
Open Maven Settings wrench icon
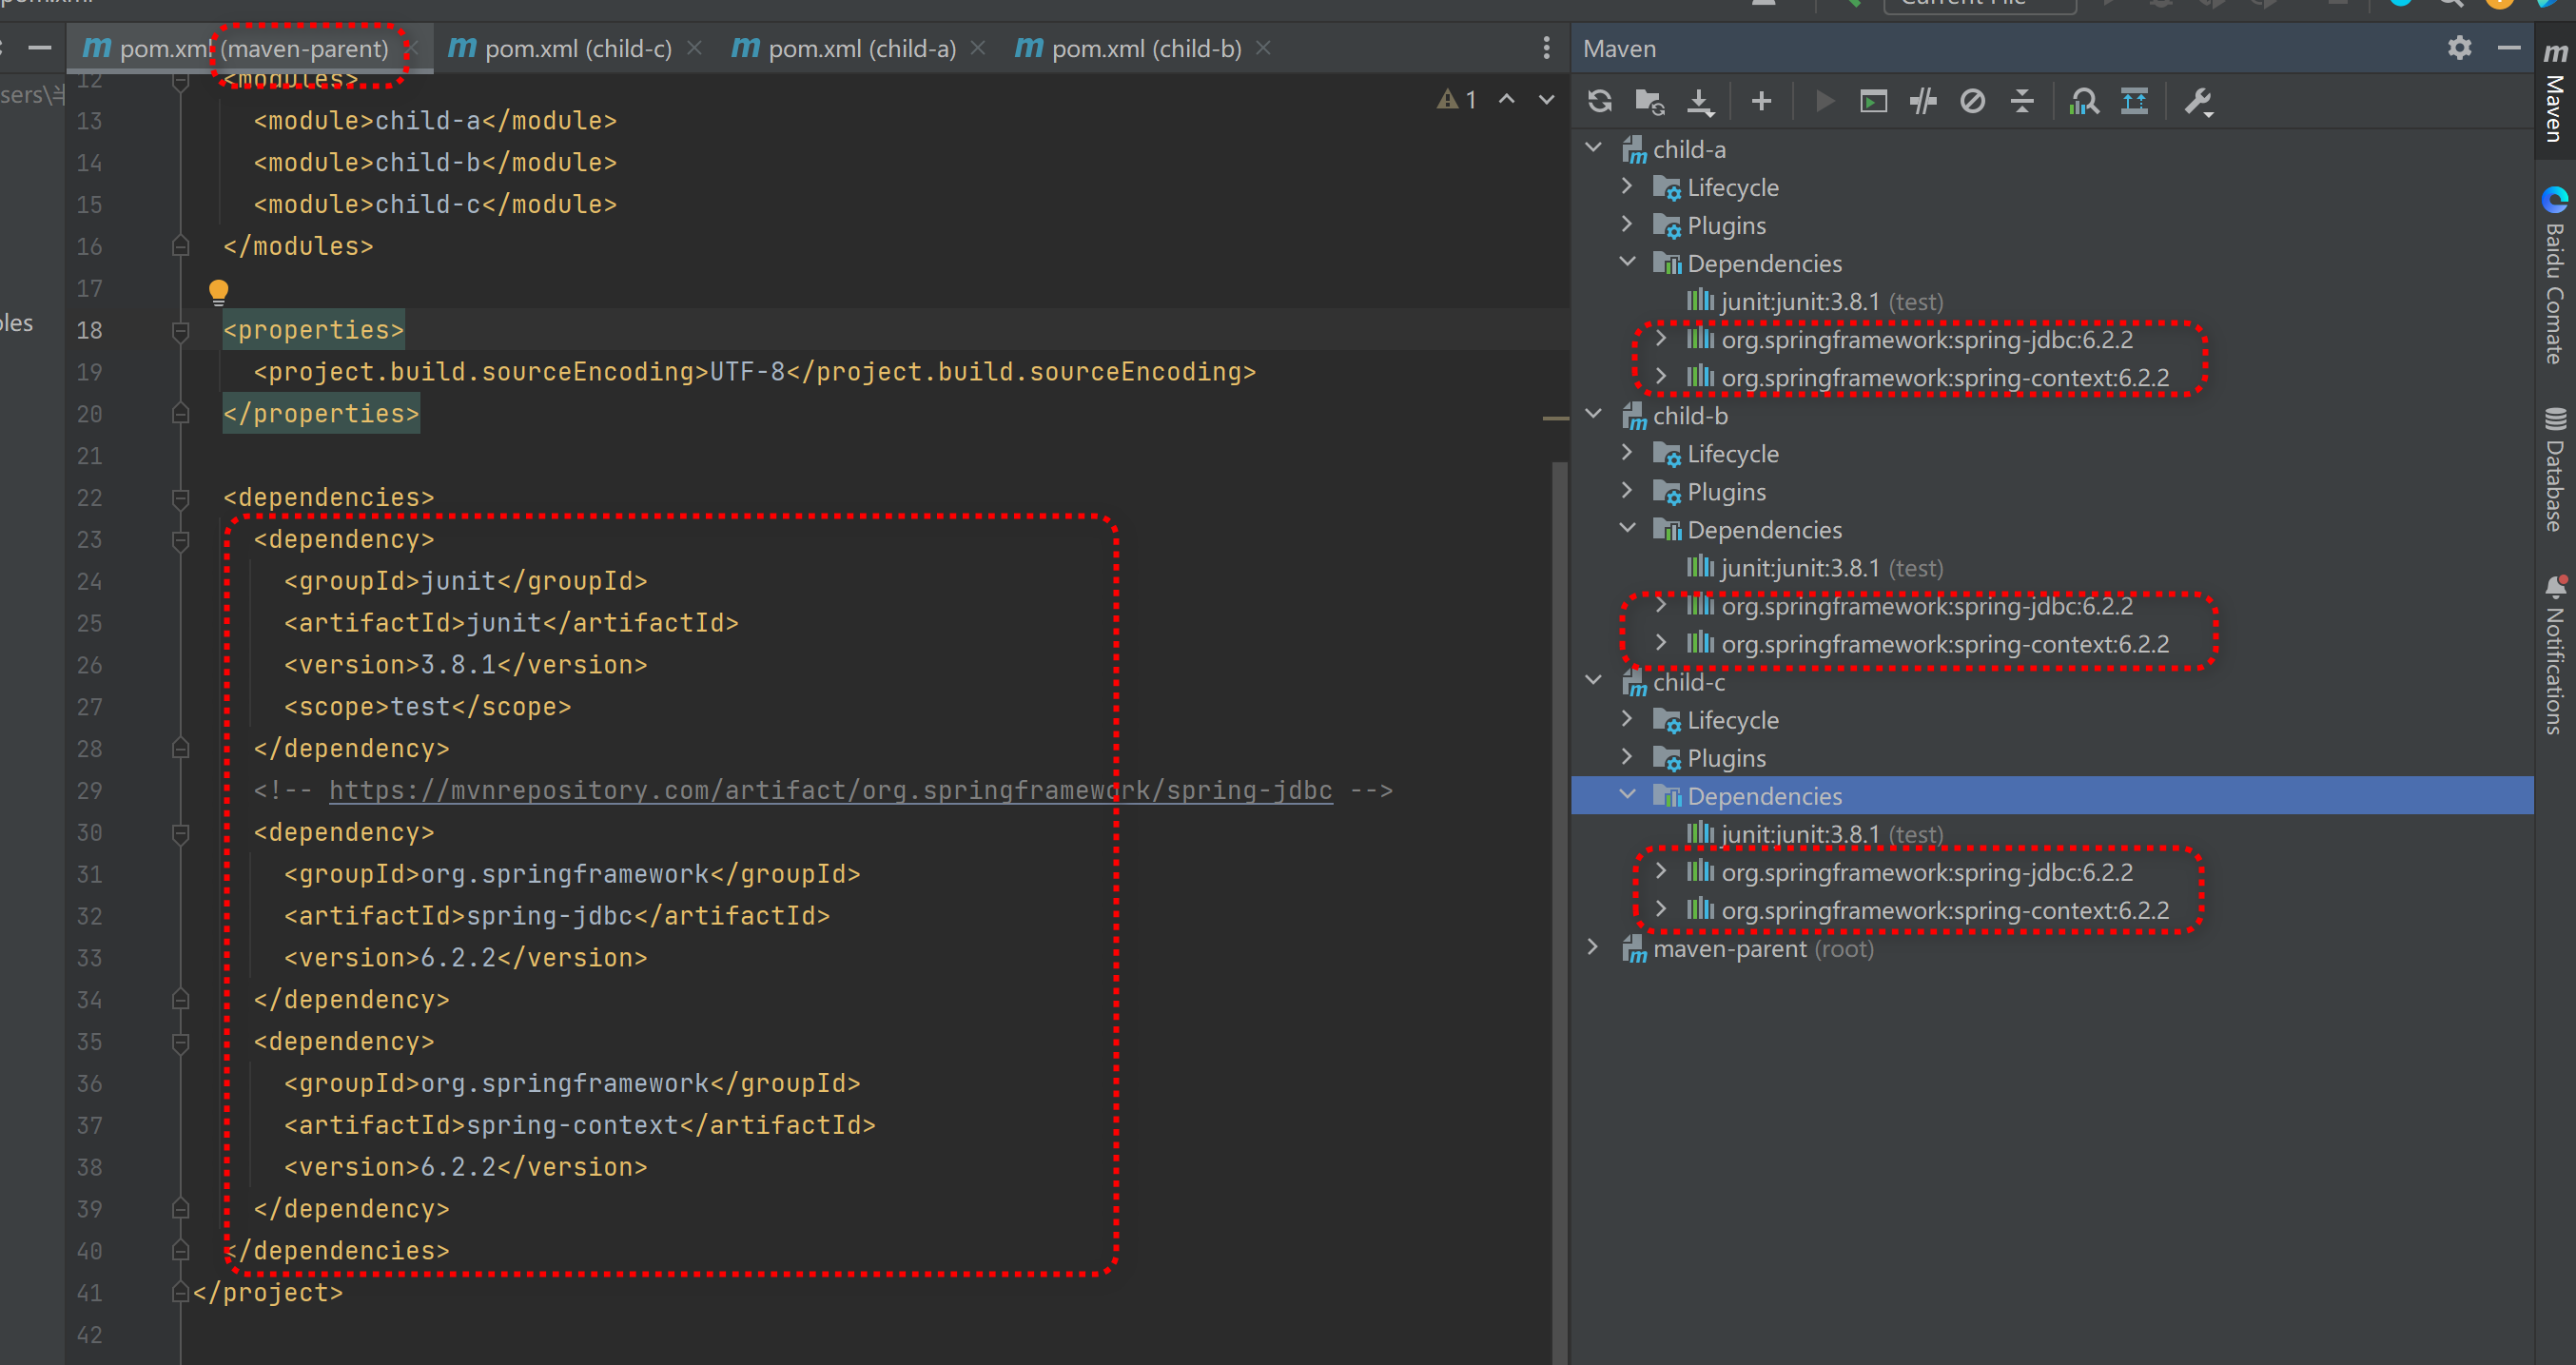pos(2198,102)
